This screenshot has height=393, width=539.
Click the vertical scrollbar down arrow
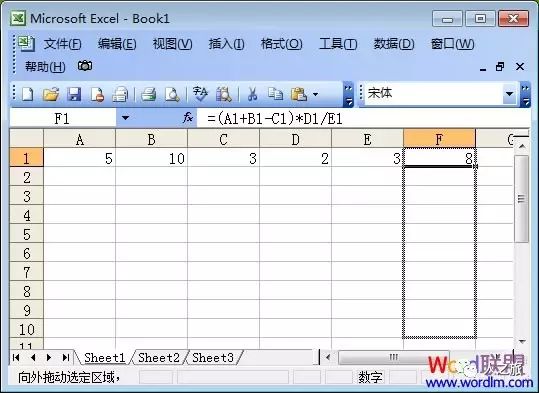click(522, 341)
